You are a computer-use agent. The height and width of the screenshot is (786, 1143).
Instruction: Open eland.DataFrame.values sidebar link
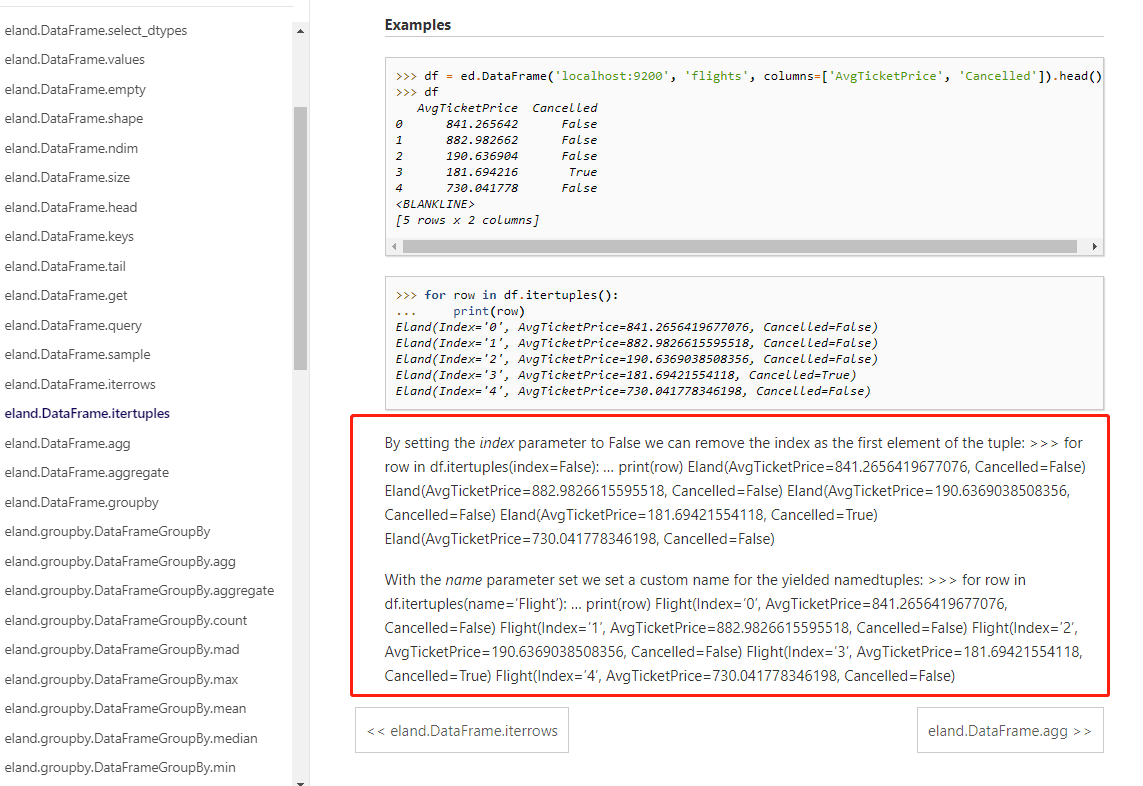(x=74, y=59)
